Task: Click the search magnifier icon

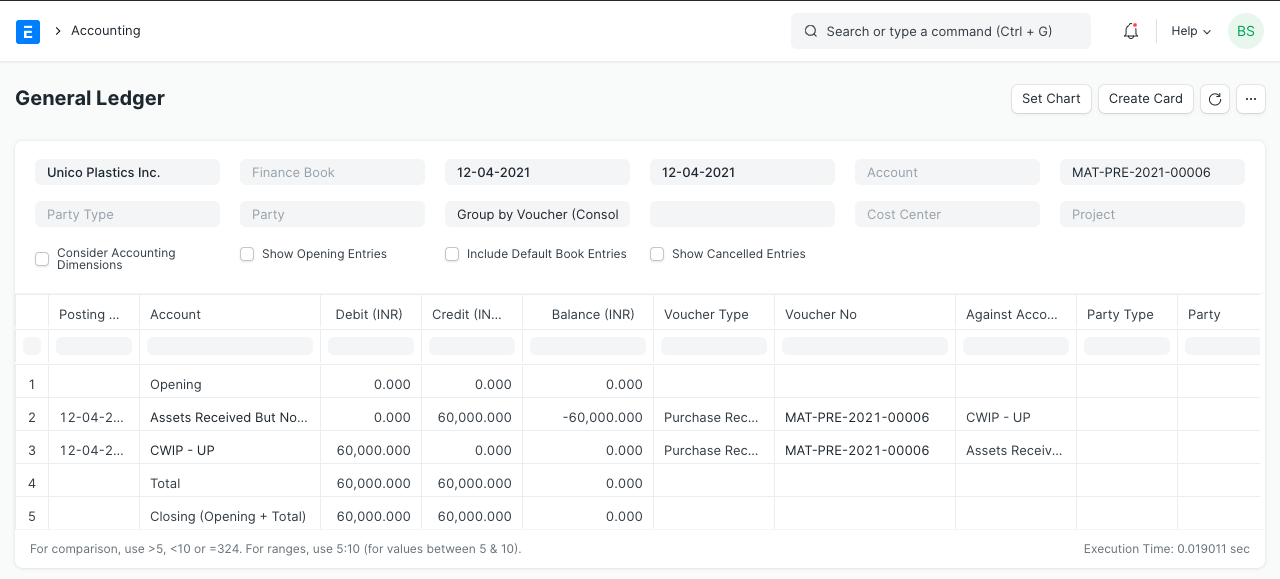Action: 811,31
